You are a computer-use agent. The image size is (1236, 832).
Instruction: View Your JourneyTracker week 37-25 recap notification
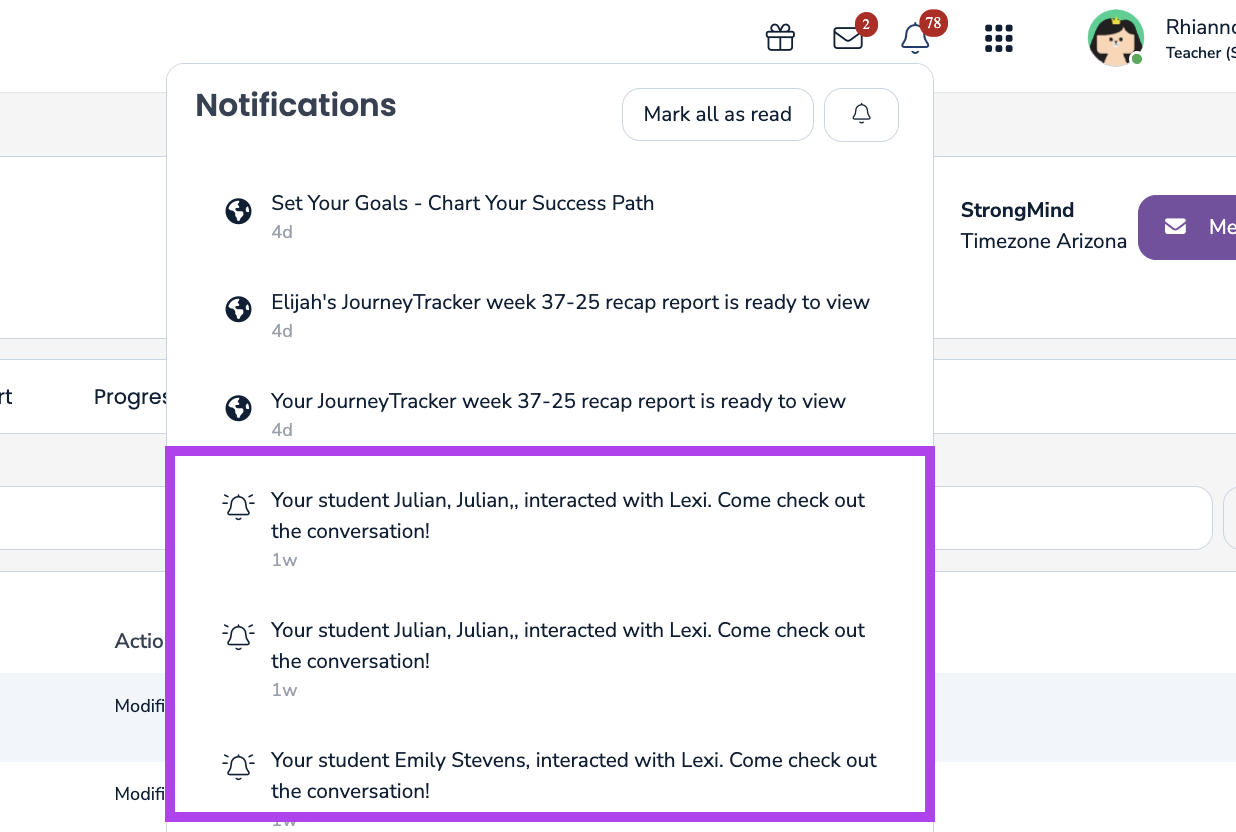[558, 402]
